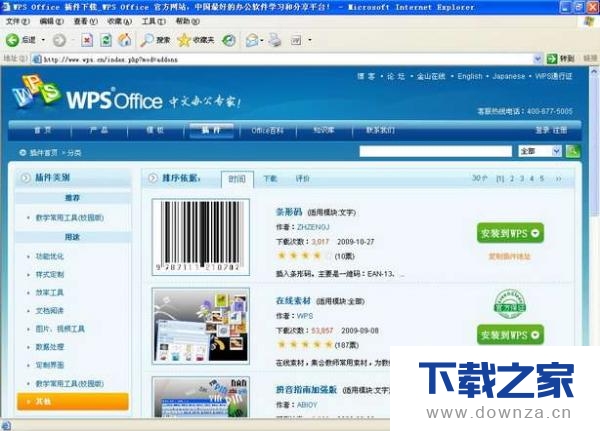
Task: Click the IE Forward arrow icon
Action: click(59, 40)
